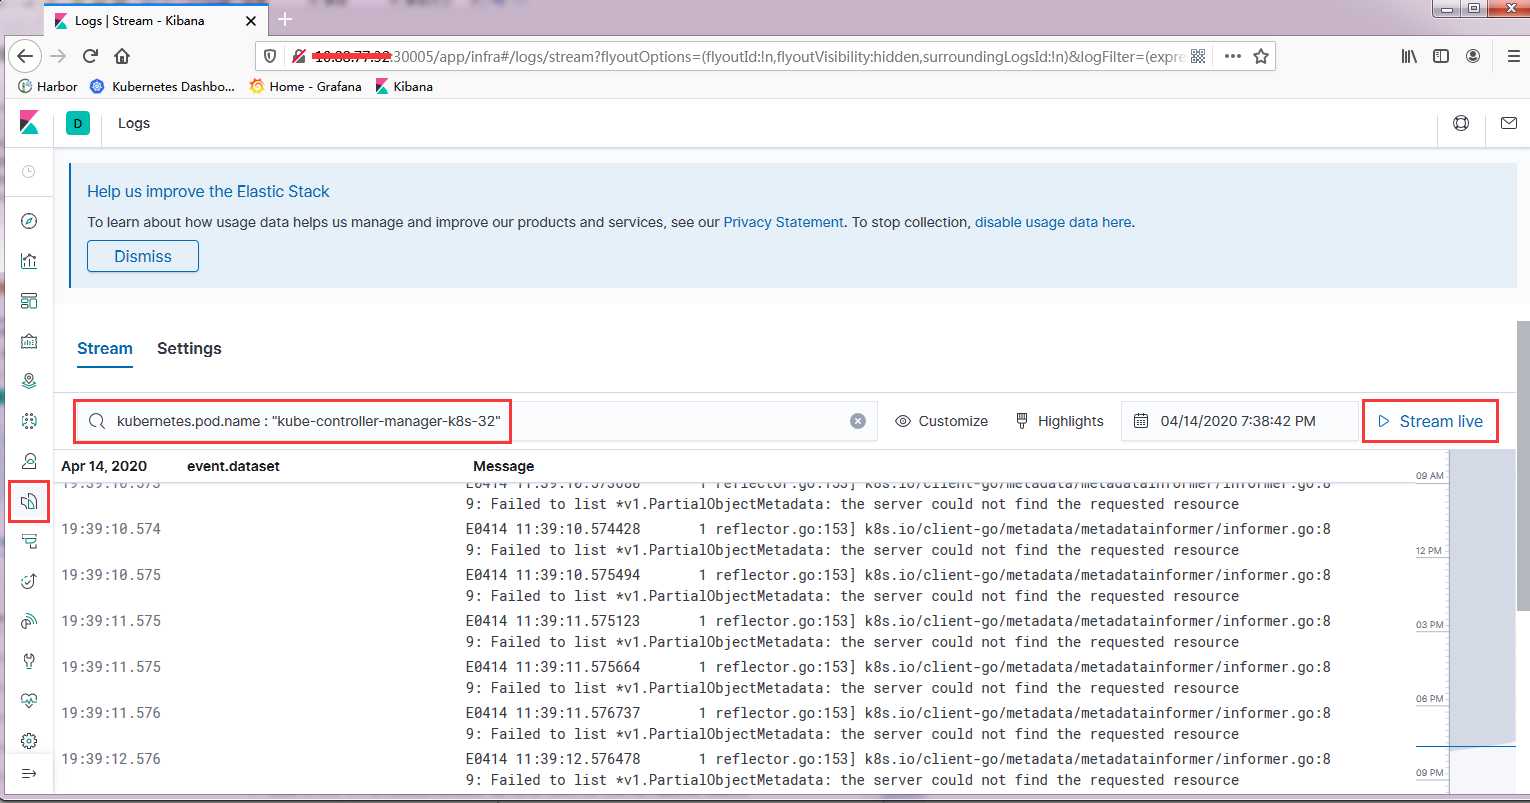The height and width of the screenshot is (803, 1530).
Task: Open the Highlights popover
Action: [1059, 421]
